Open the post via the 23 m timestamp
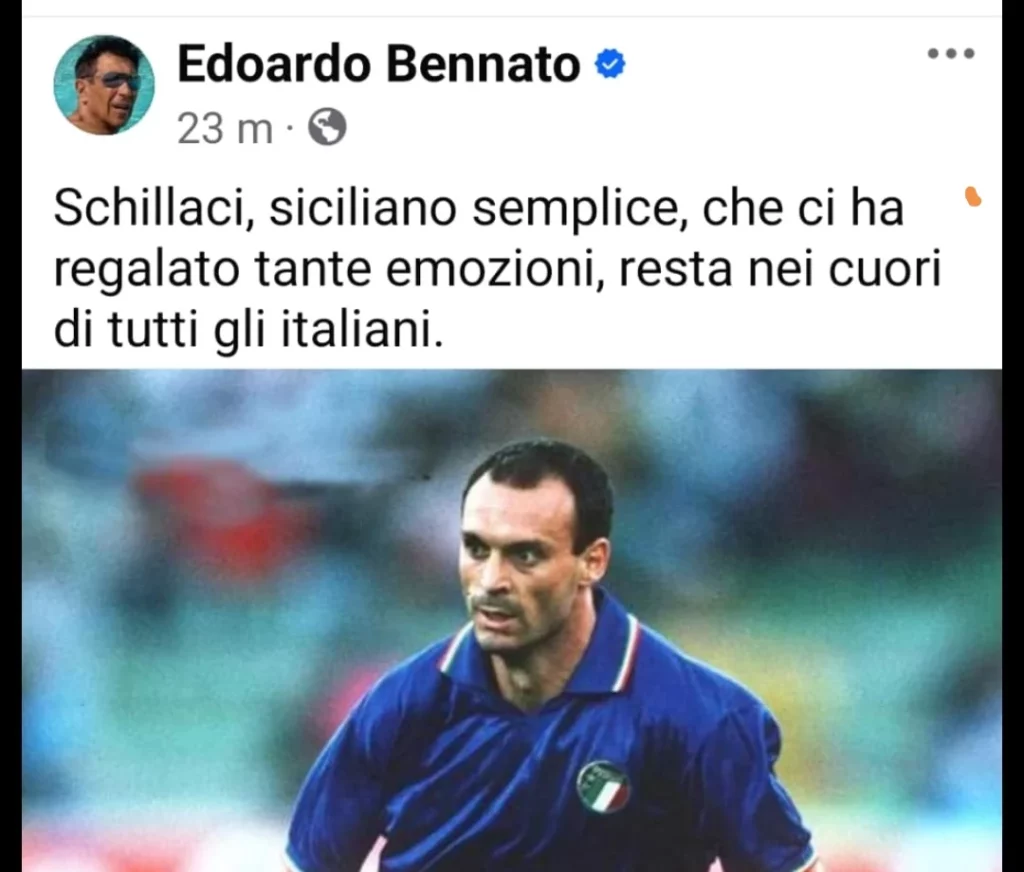 (x=225, y=128)
